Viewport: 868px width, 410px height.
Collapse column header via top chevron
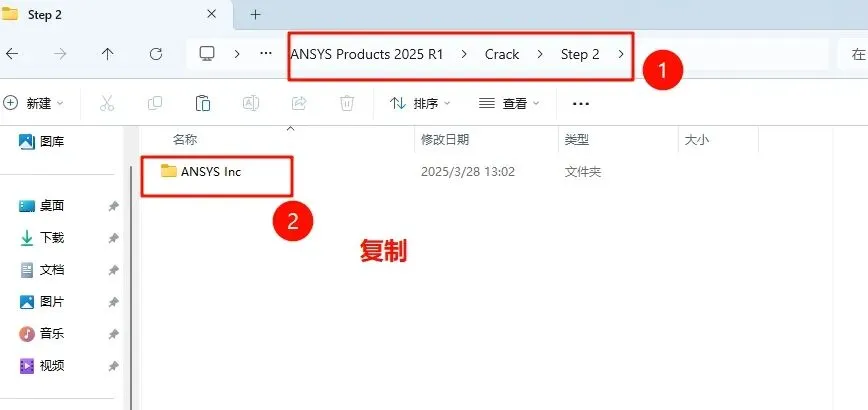tap(290, 128)
